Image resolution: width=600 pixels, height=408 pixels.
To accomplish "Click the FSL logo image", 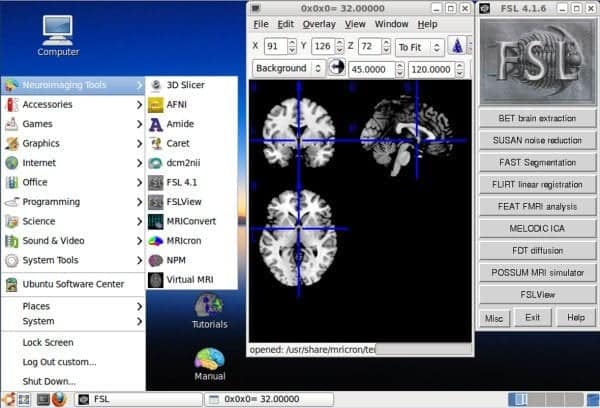I will click(537, 62).
